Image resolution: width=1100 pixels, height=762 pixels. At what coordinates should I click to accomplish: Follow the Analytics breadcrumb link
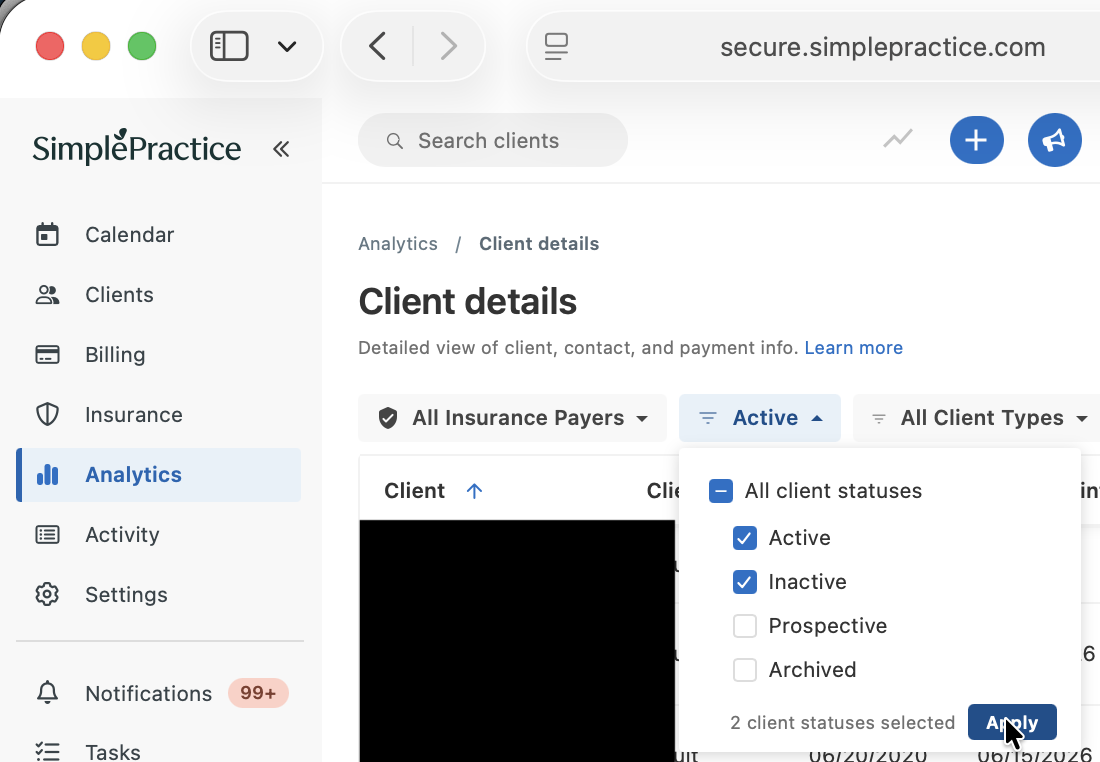(x=398, y=244)
